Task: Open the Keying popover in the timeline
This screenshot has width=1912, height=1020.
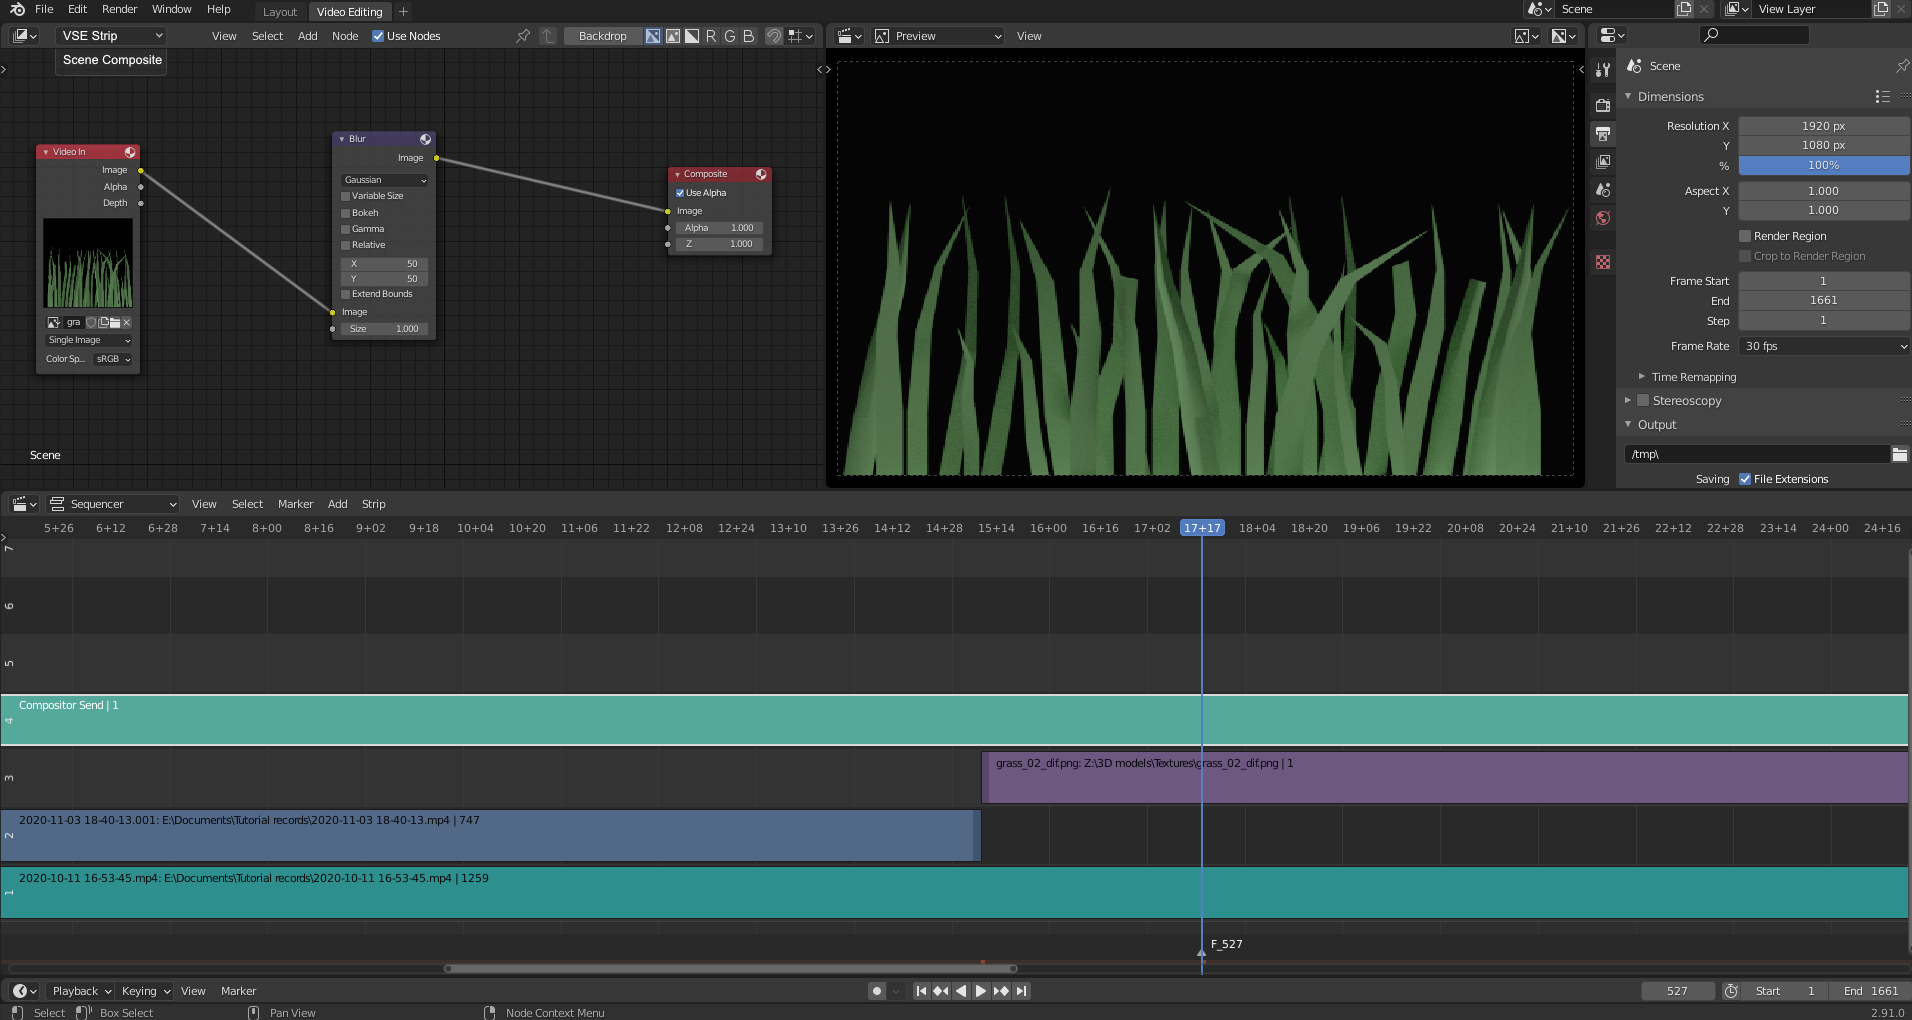Action: pos(145,991)
